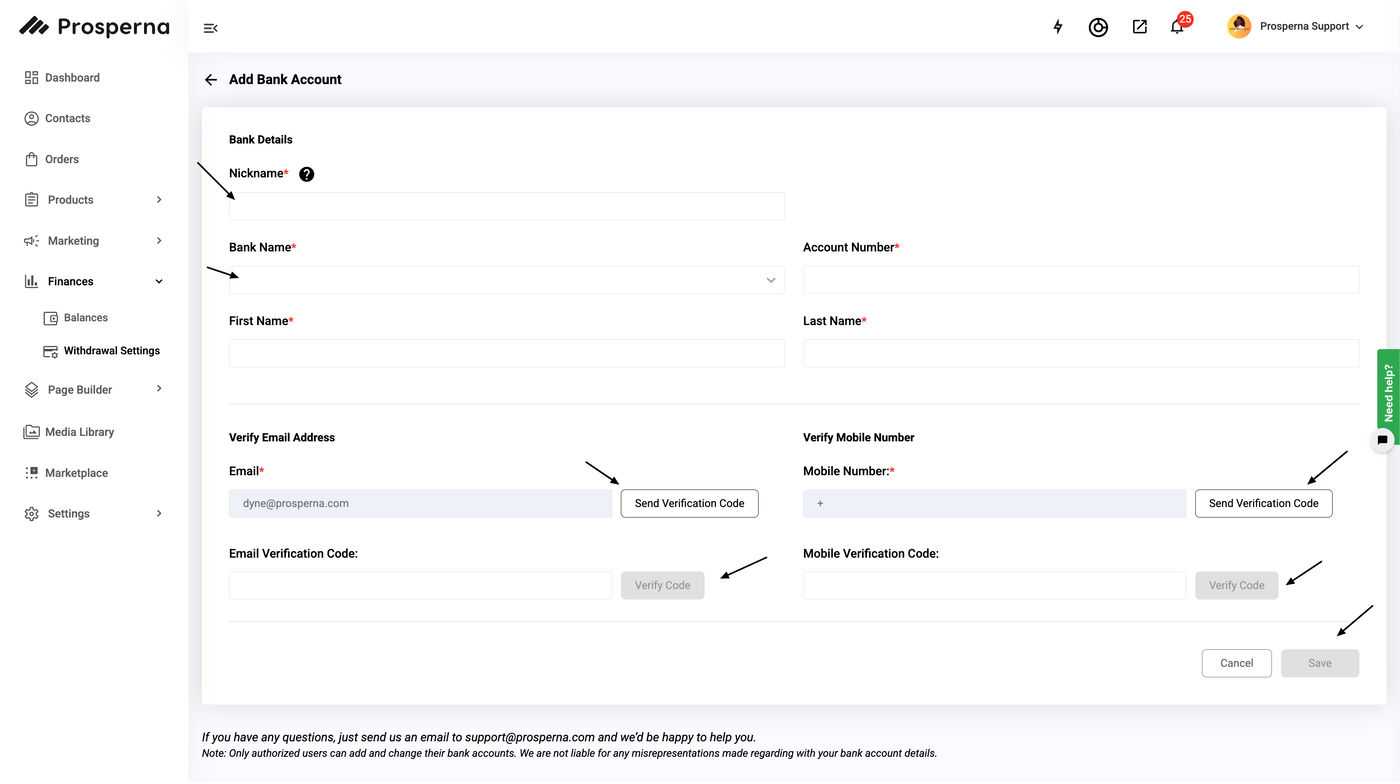
Task: Go to Balances in the sidebar
Action: tap(85, 318)
